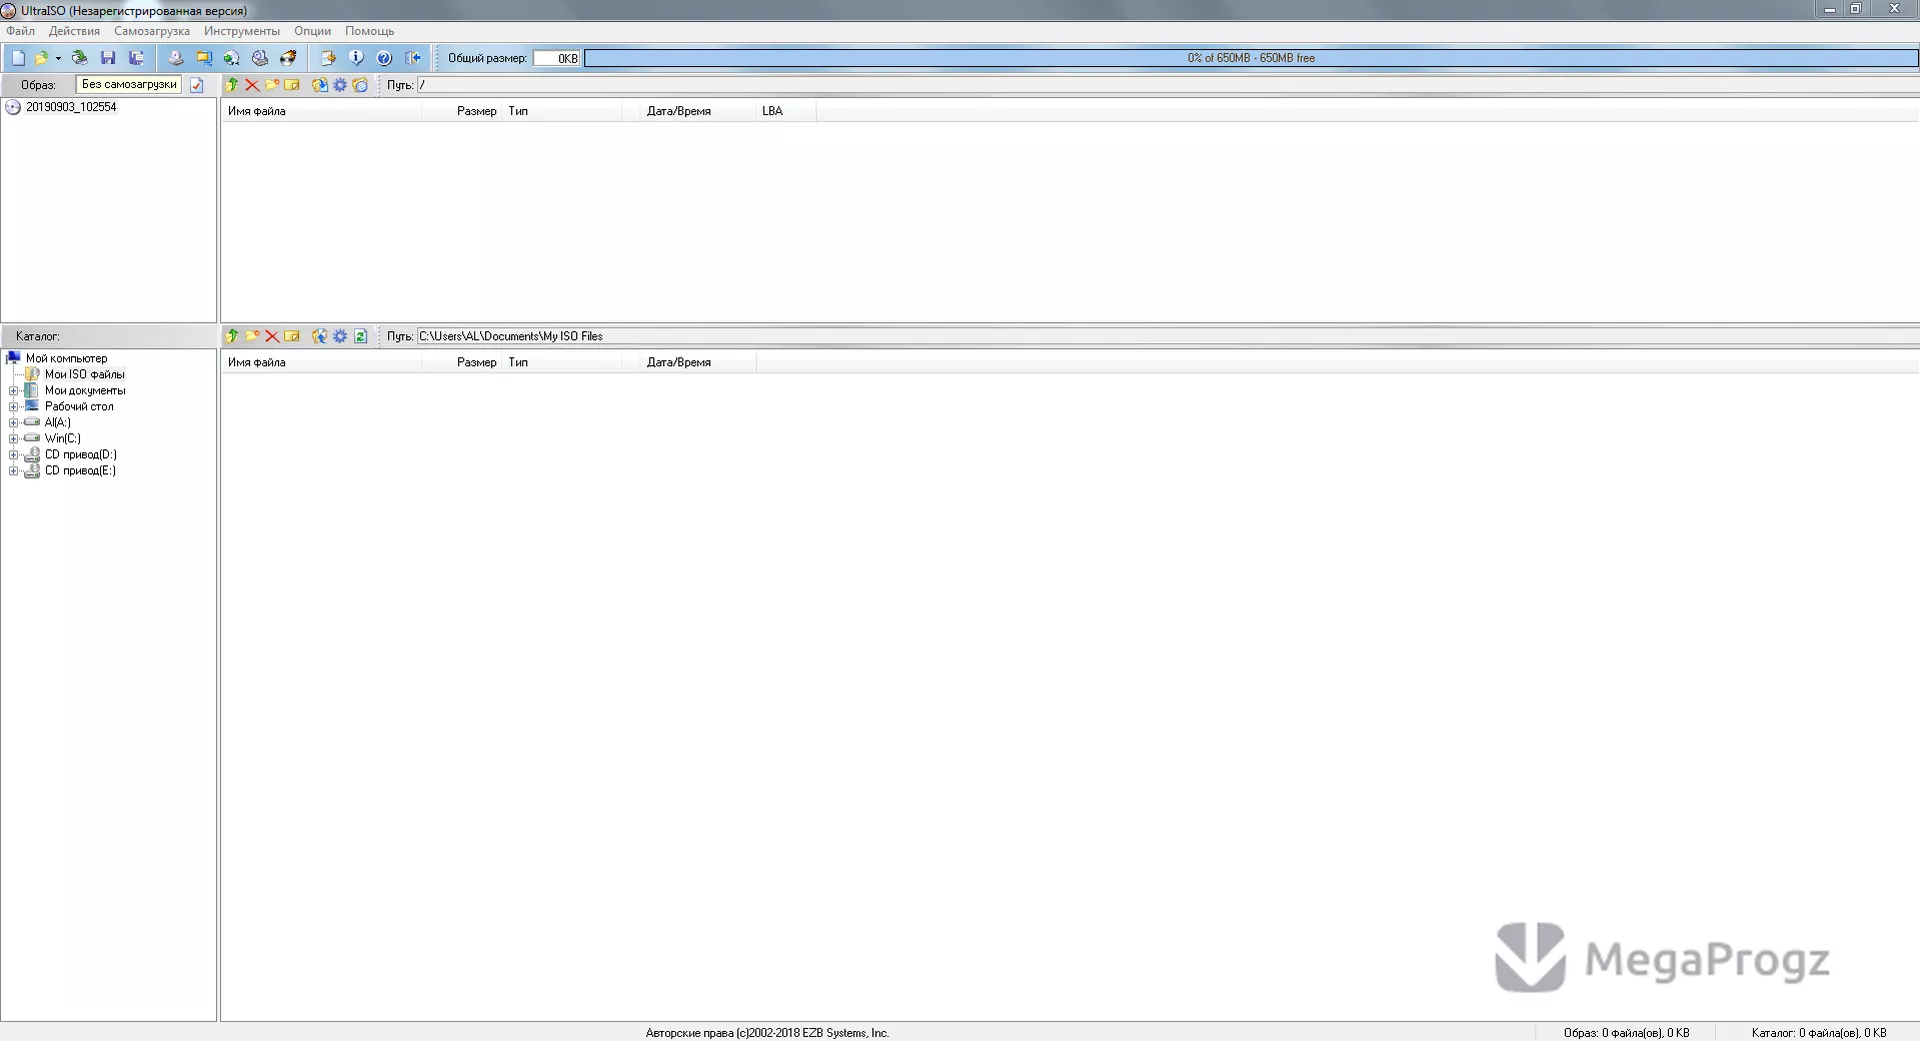Click the image pane Путь field
This screenshot has height=1041, width=1920.
[1167, 85]
